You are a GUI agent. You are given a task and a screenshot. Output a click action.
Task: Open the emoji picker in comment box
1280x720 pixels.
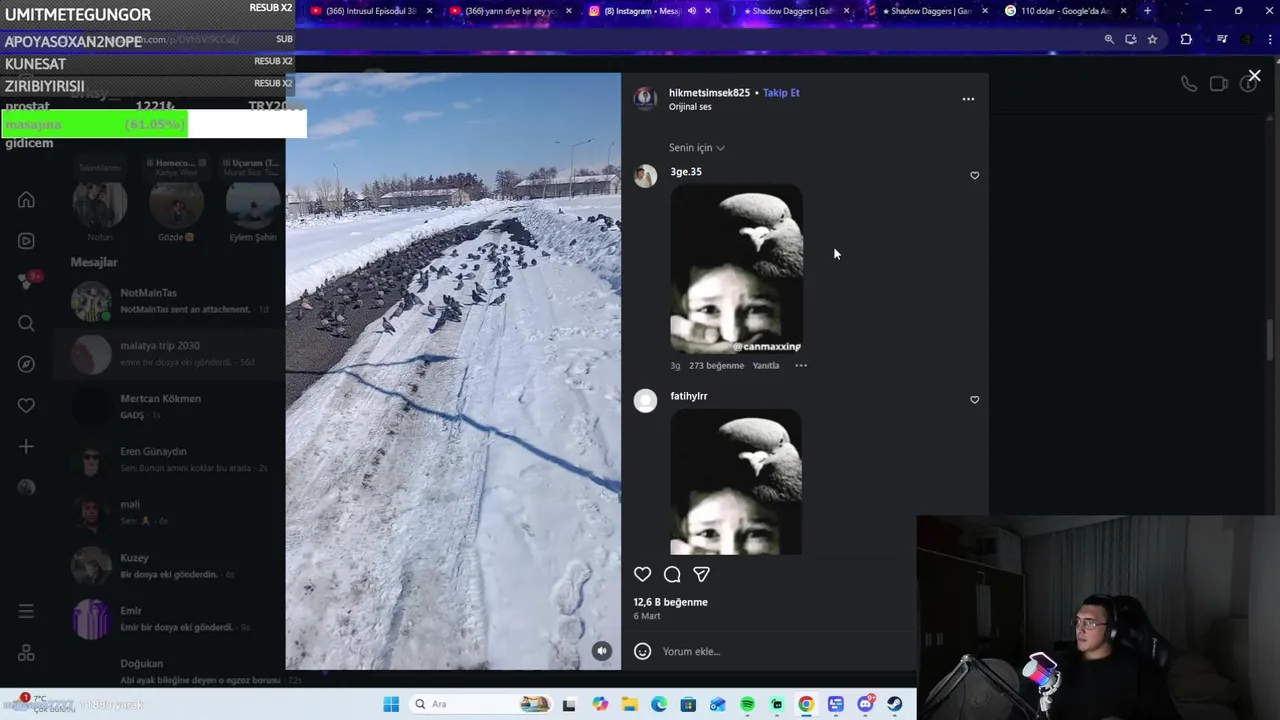643,651
